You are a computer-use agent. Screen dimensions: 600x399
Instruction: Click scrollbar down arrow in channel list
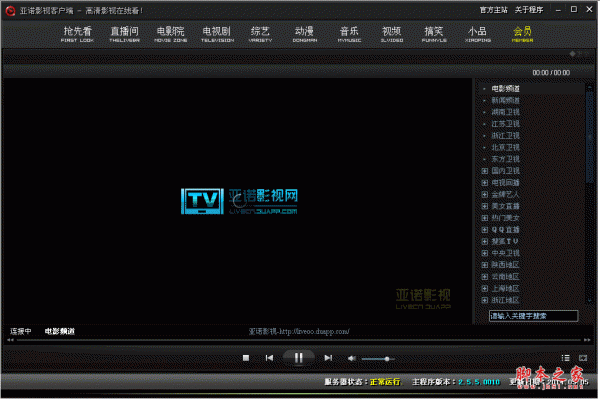point(589,301)
